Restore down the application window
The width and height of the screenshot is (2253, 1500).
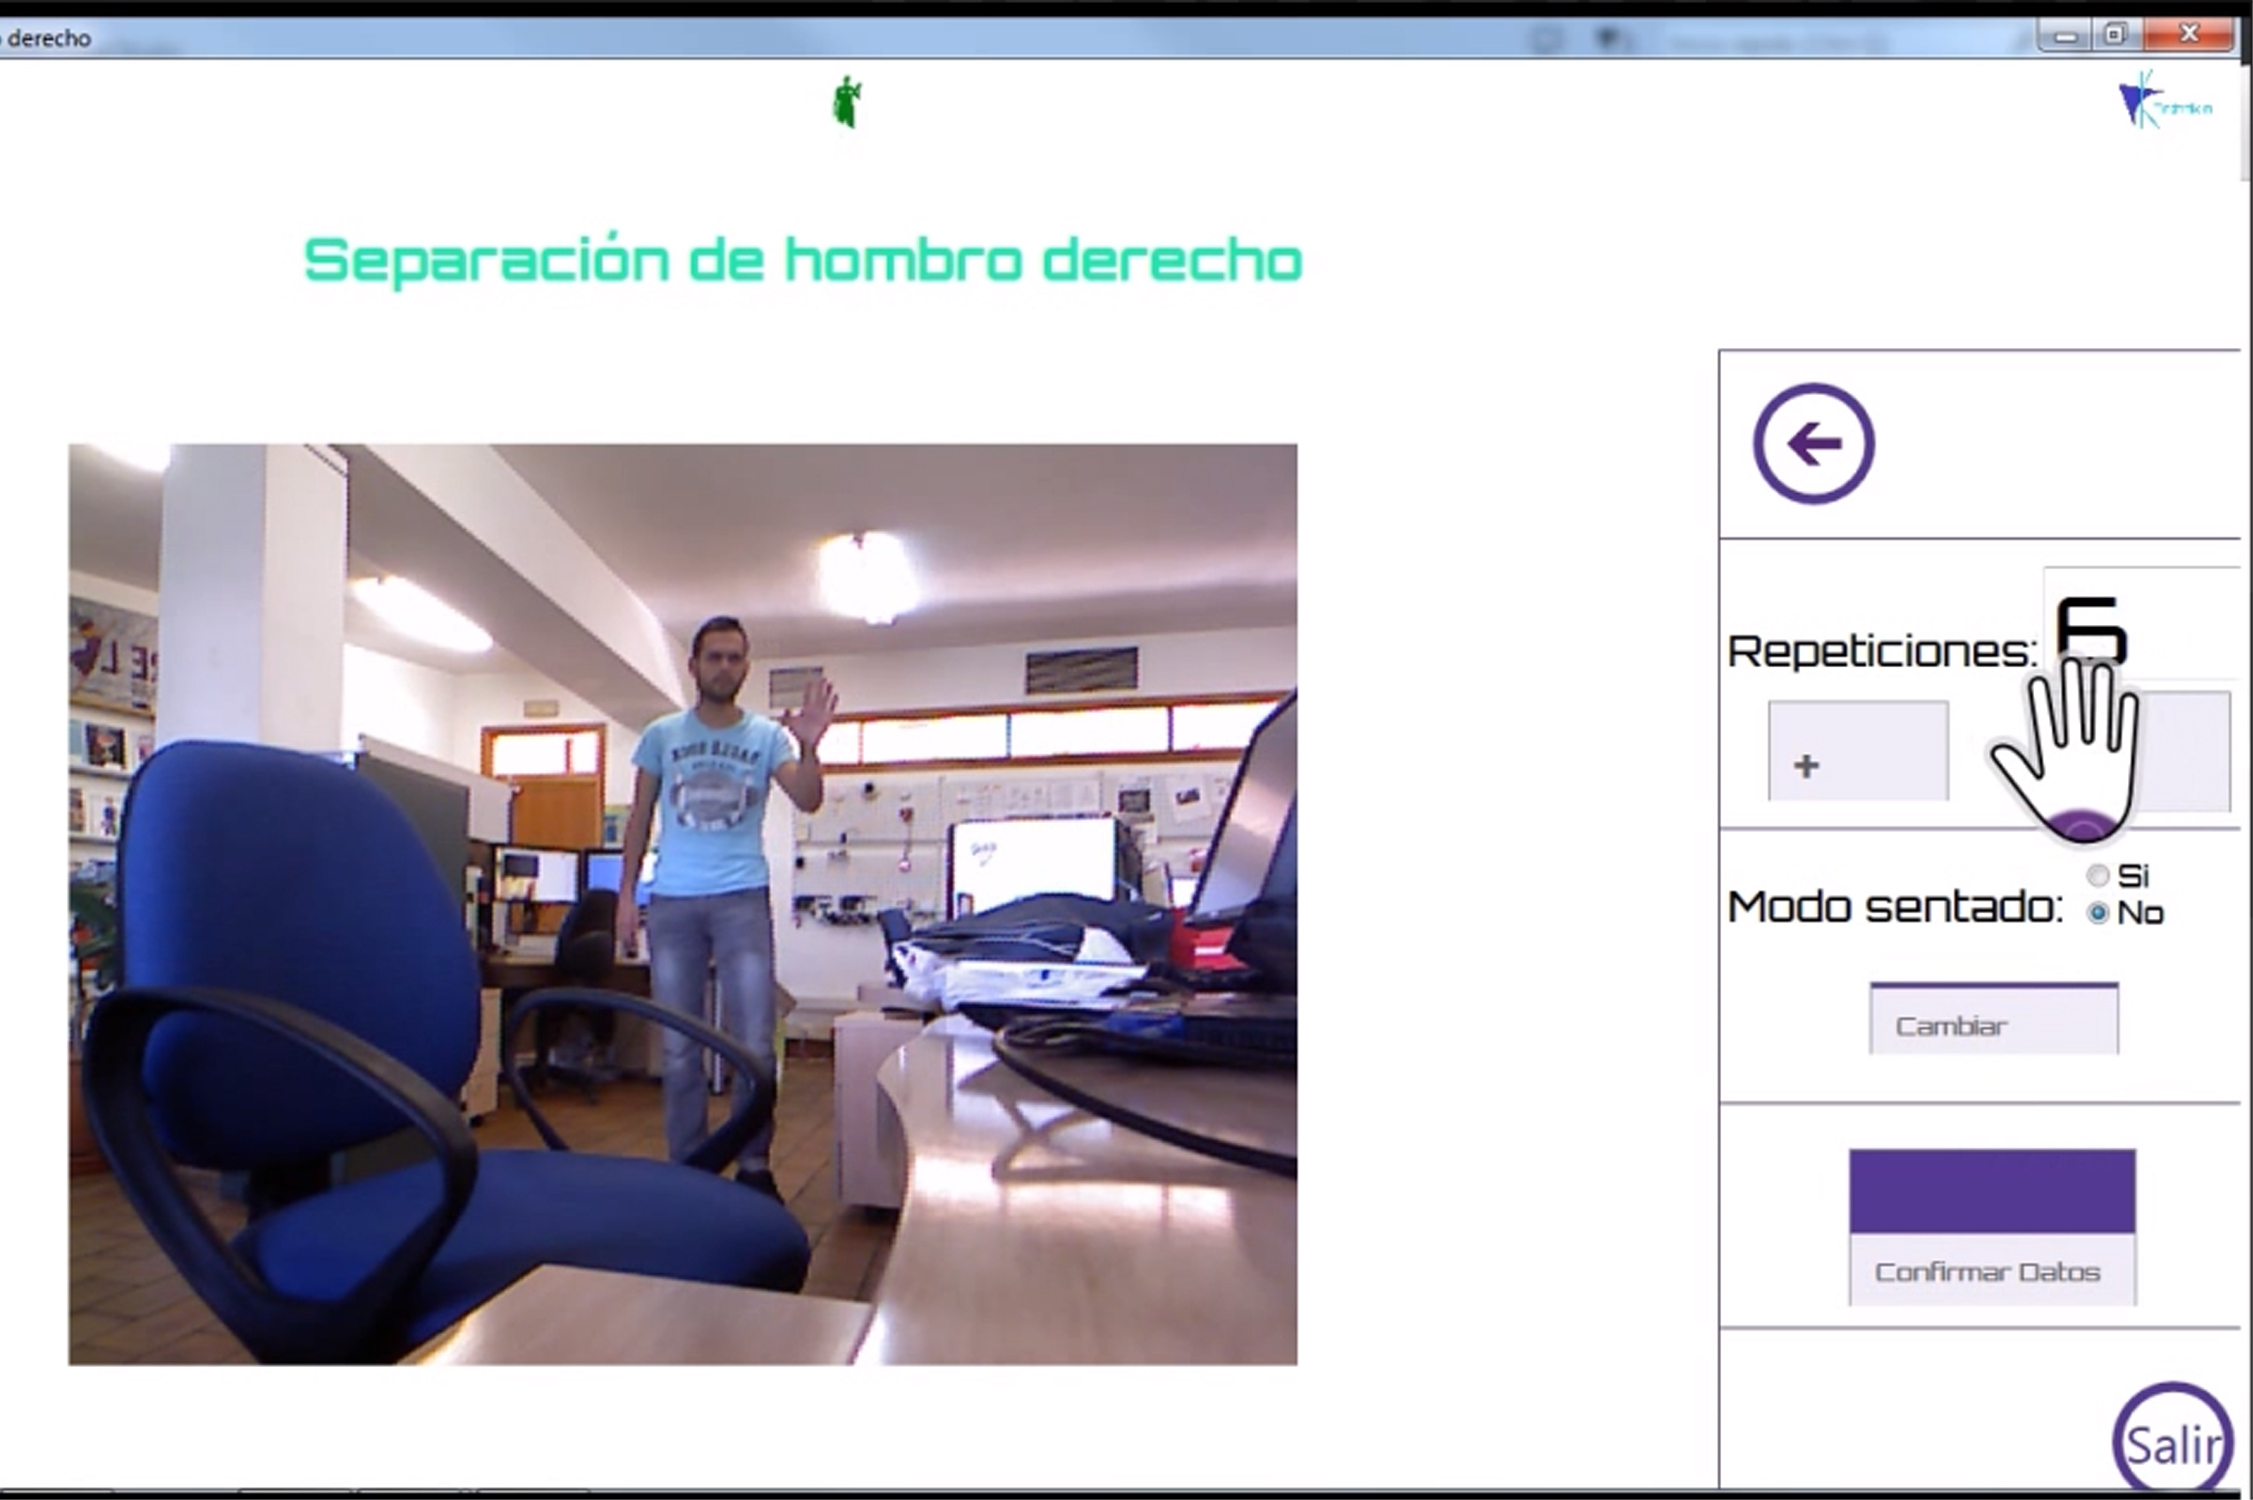(x=2114, y=35)
